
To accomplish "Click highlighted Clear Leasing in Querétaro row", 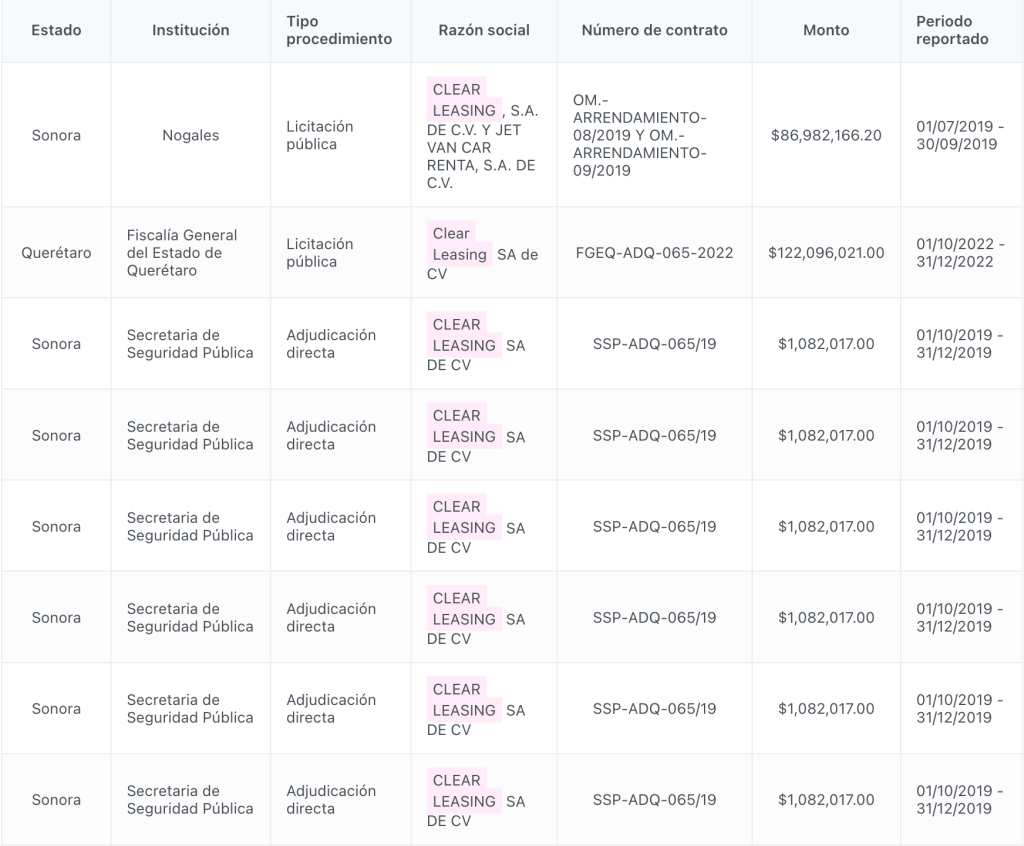I will 460,244.
